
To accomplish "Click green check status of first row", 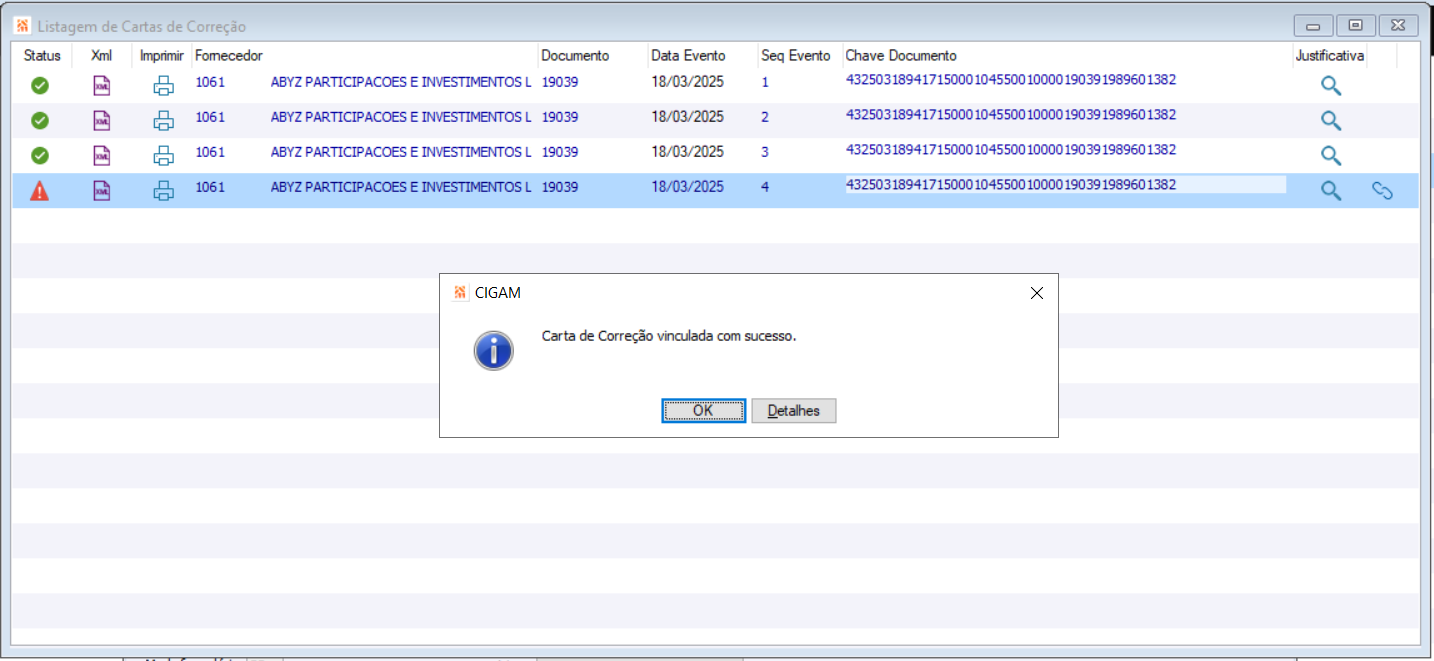I will coord(40,86).
